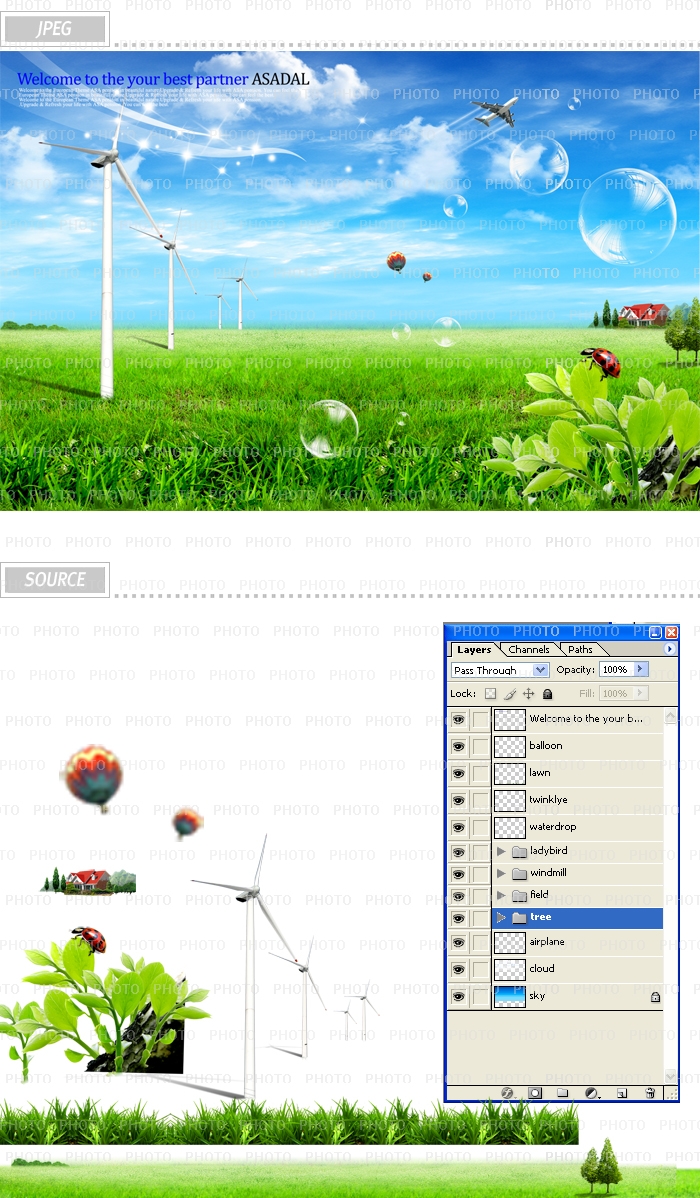Select the lawn layer name
Image resolution: width=700 pixels, height=1198 pixels.
[x=540, y=772]
